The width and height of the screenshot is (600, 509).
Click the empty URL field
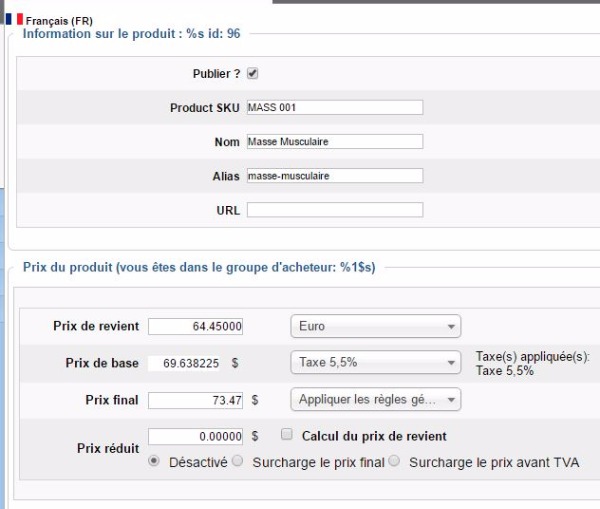click(x=334, y=209)
